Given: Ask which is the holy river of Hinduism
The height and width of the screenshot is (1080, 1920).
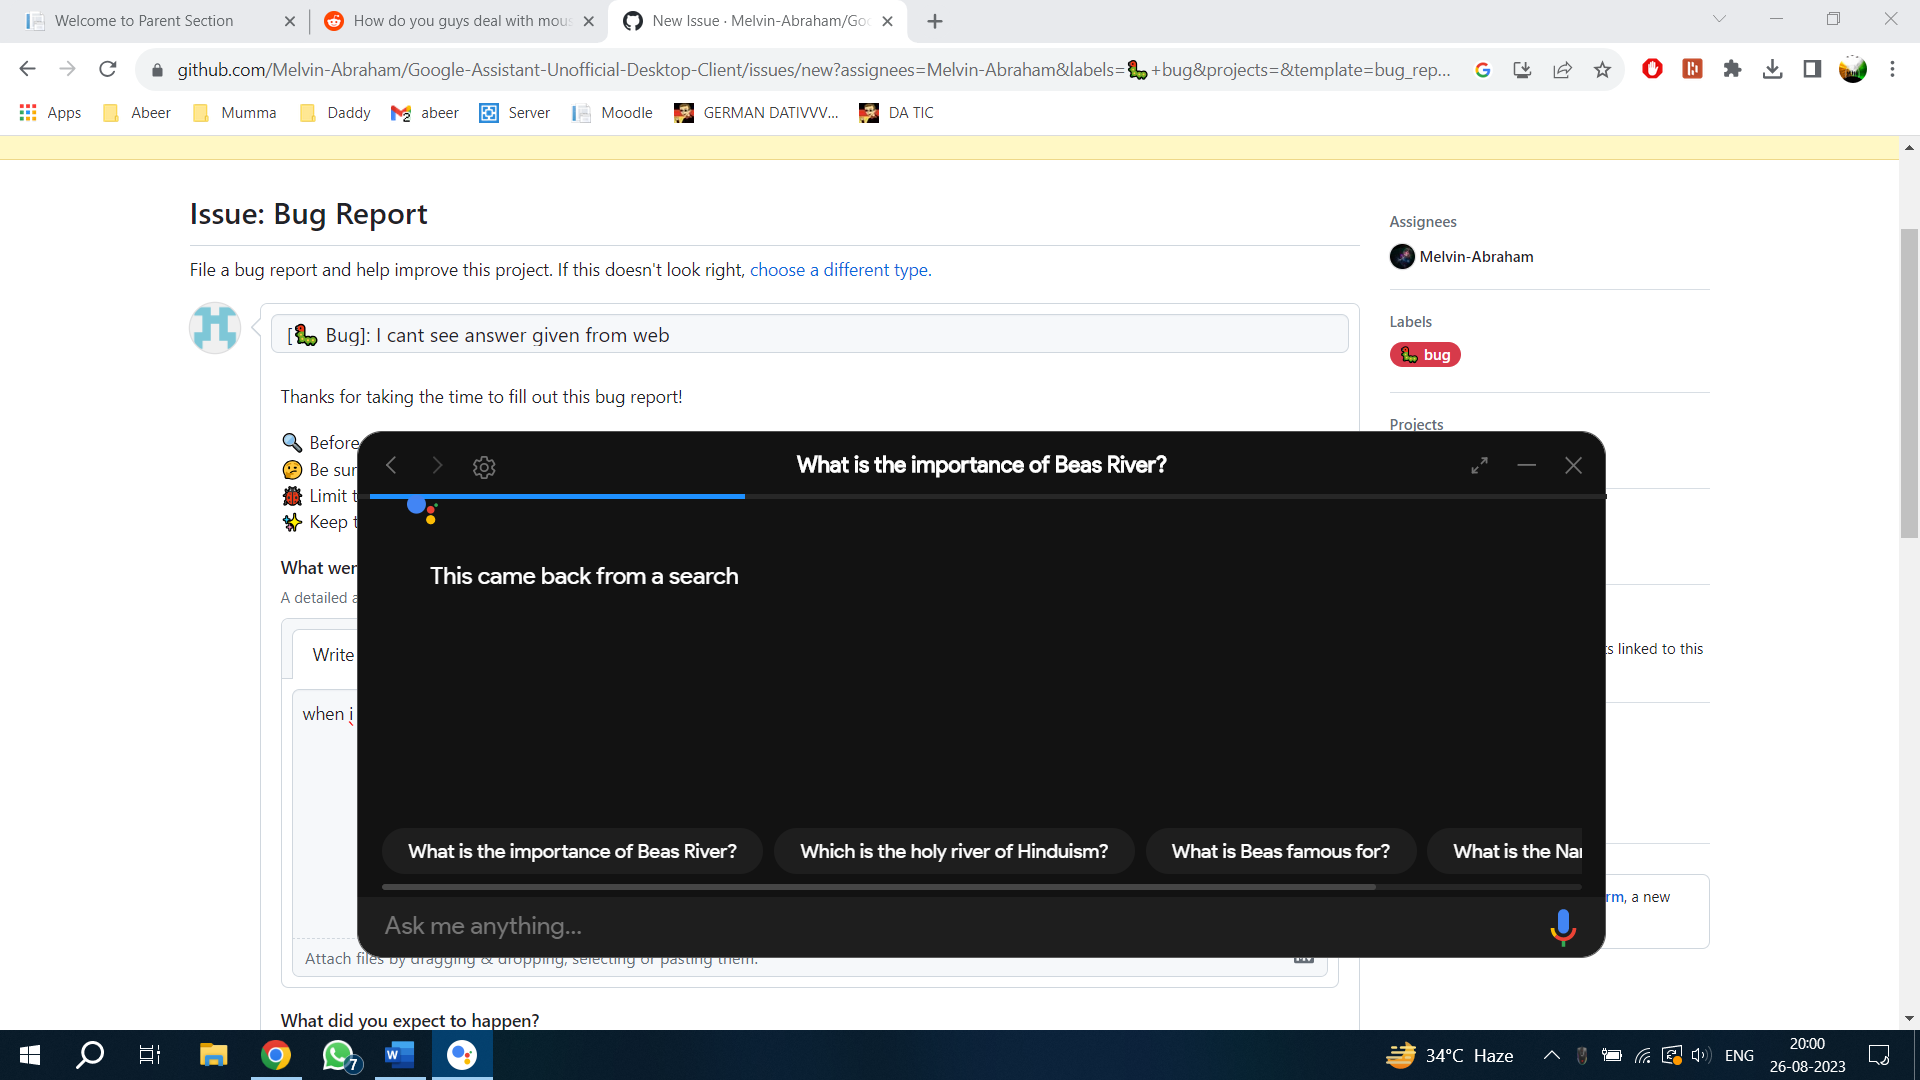Looking at the screenshot, I should coord(953,851).
